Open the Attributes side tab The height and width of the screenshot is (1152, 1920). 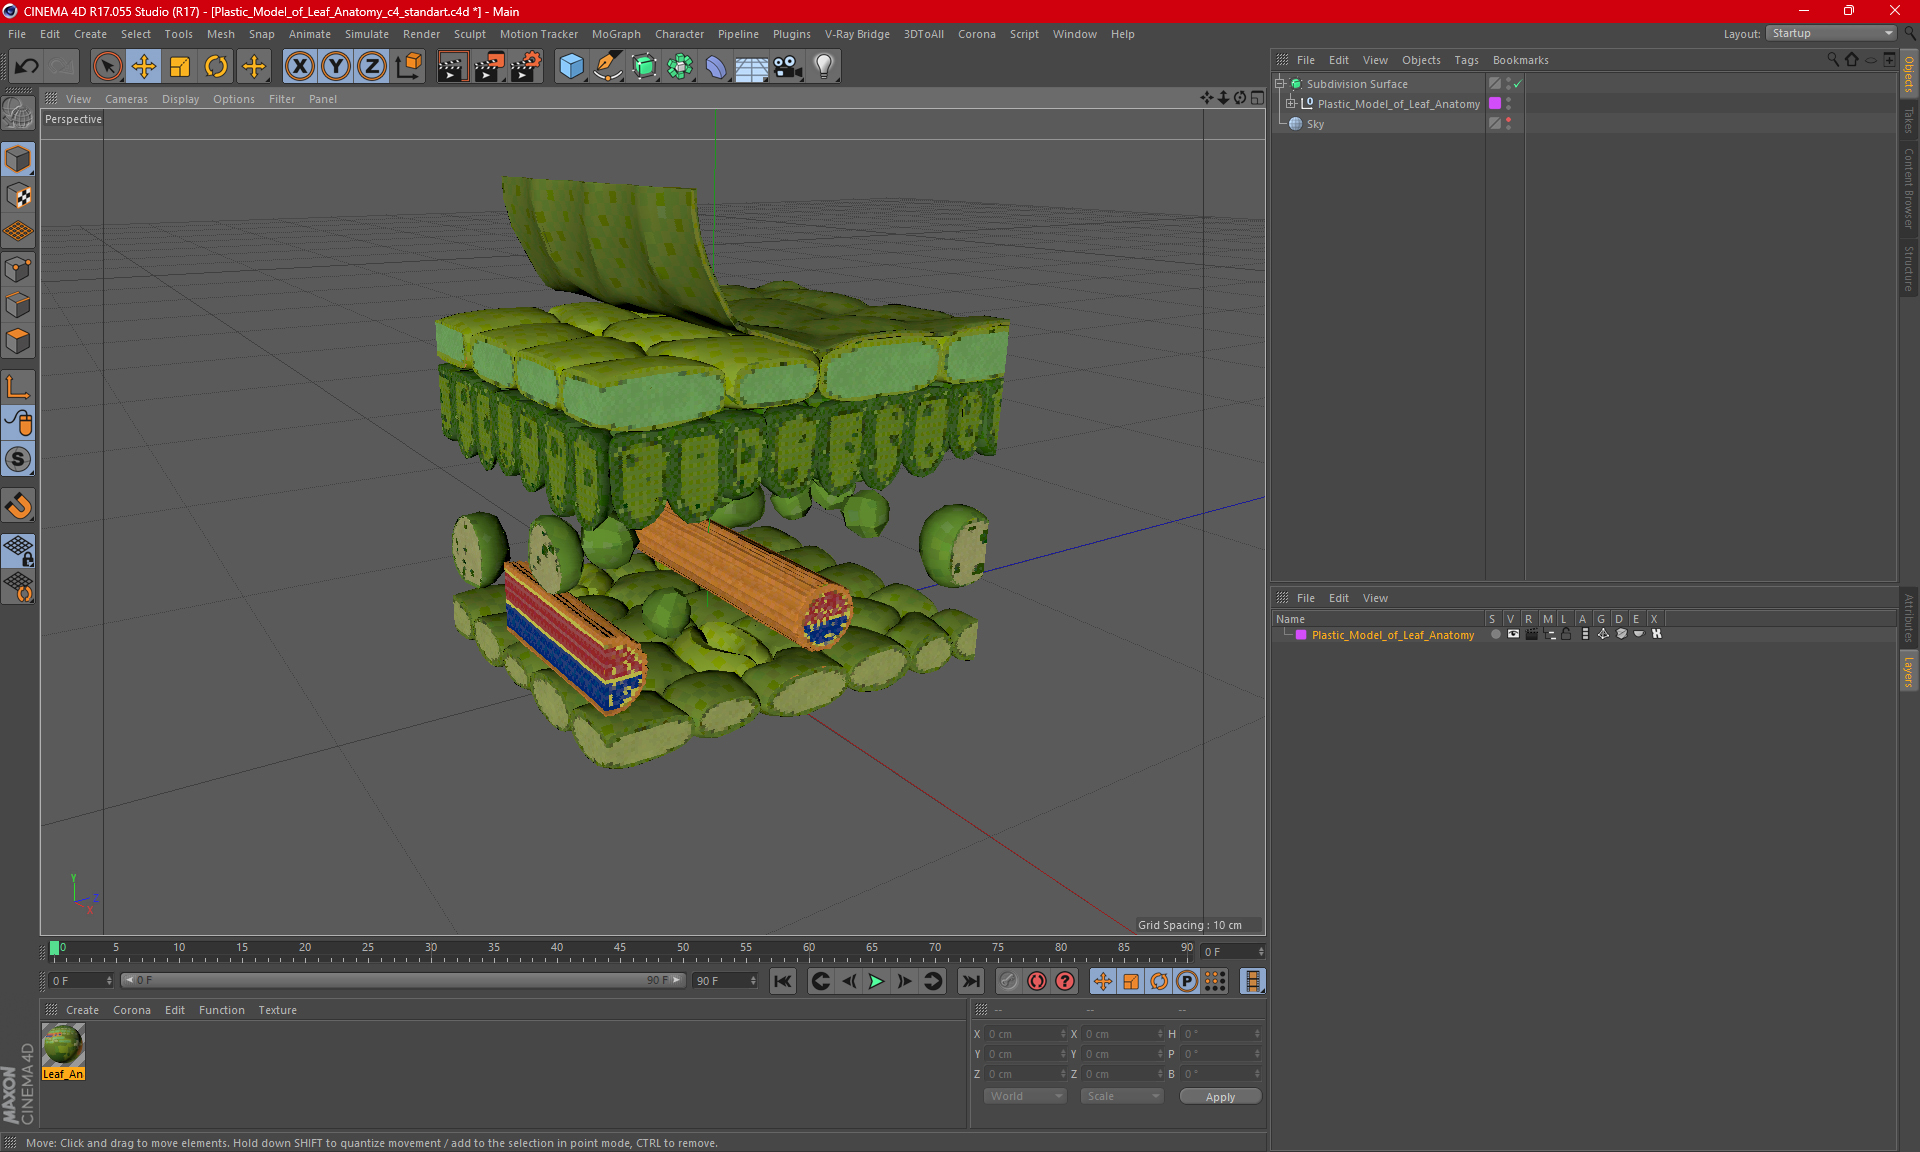(1908, 618)
